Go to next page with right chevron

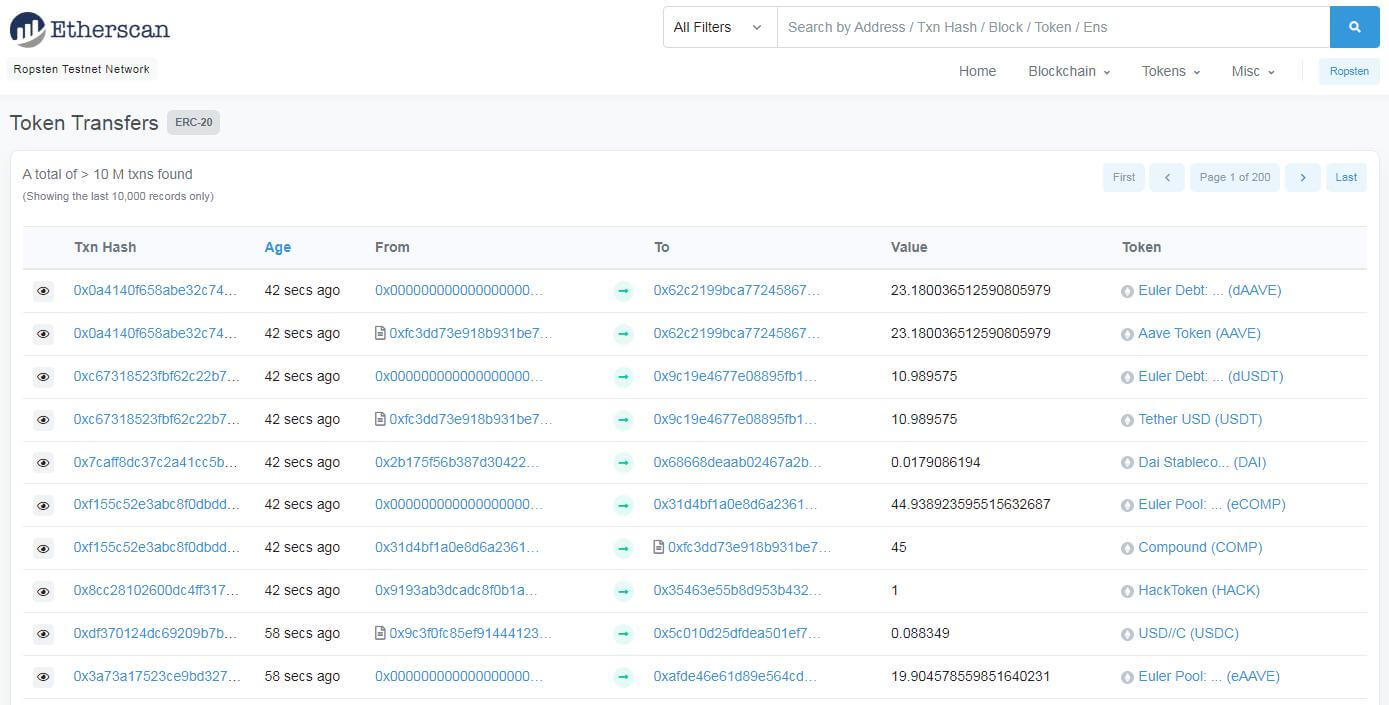coord(1302,177)
